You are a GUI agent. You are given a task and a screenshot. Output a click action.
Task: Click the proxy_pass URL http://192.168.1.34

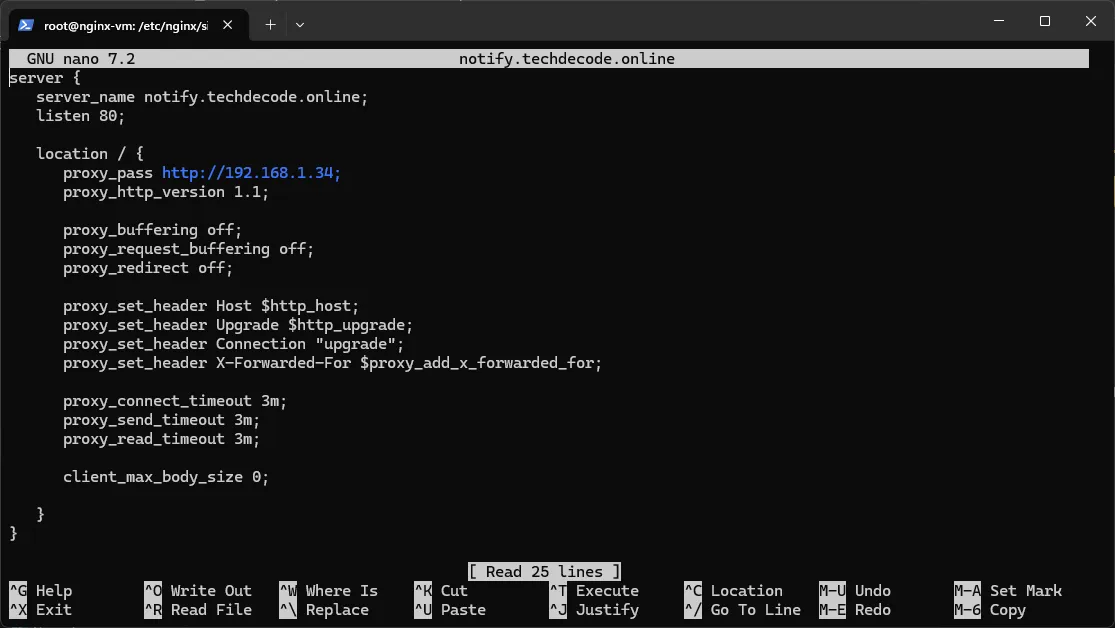(x=251, y=173)
